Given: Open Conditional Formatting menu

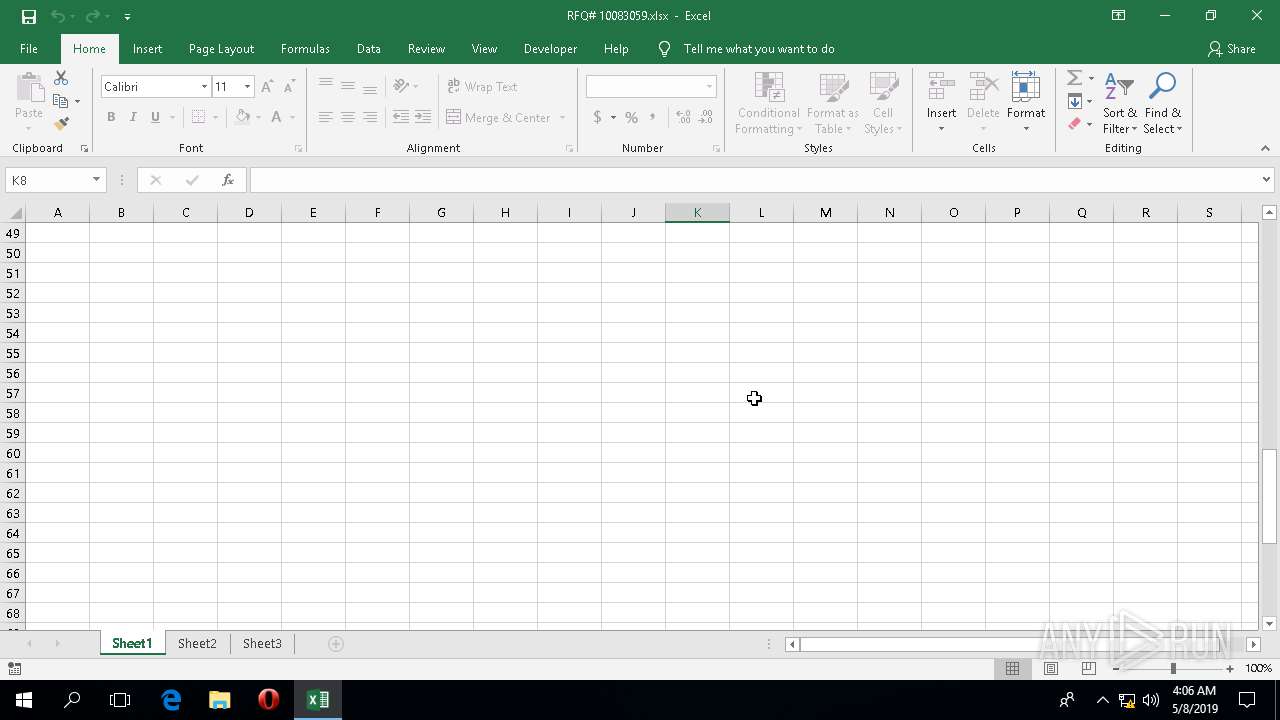Looking at the screenshot, I should tap(768, 103).
